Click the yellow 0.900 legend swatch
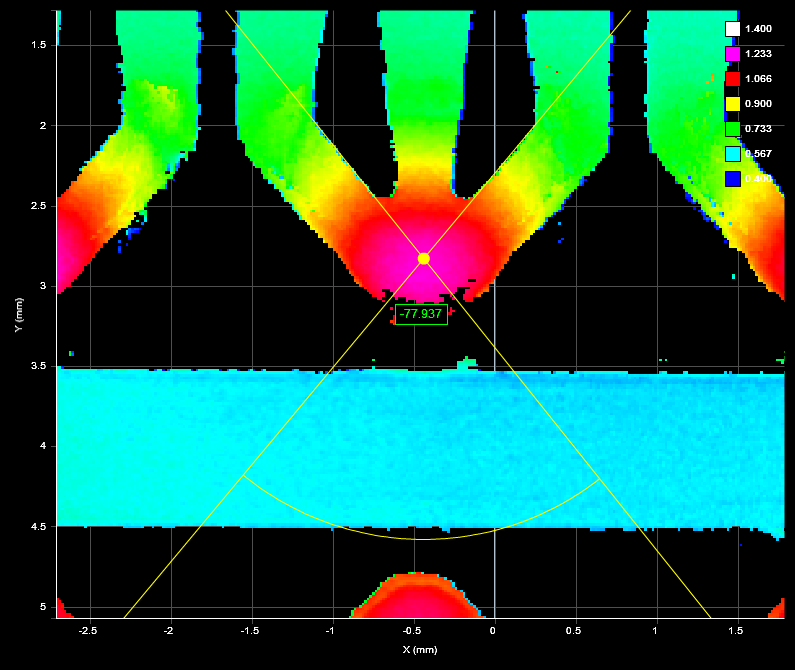The width and height of the screenshot is (795, 670). (733, 103)
